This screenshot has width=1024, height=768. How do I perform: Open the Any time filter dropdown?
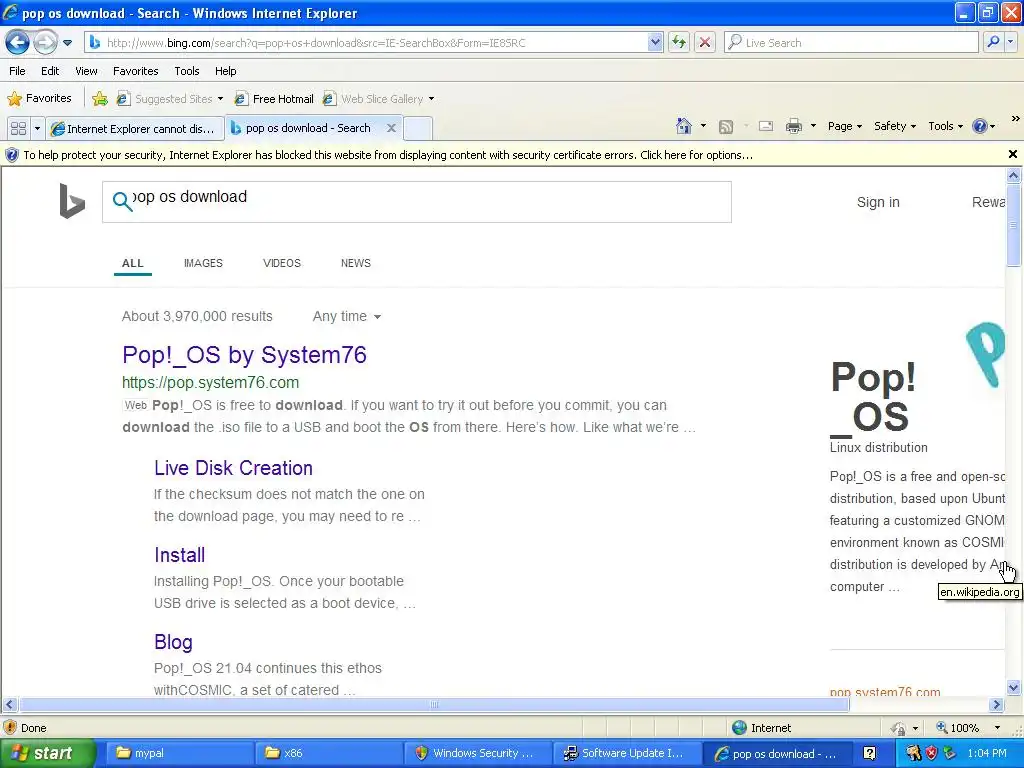pyautogui.click(x=347, y=316)
